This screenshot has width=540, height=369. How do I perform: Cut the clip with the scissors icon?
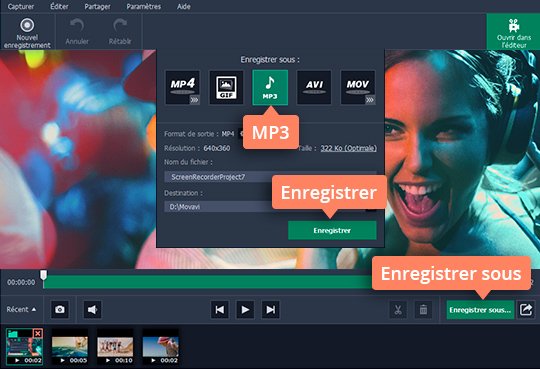point(398,310)
